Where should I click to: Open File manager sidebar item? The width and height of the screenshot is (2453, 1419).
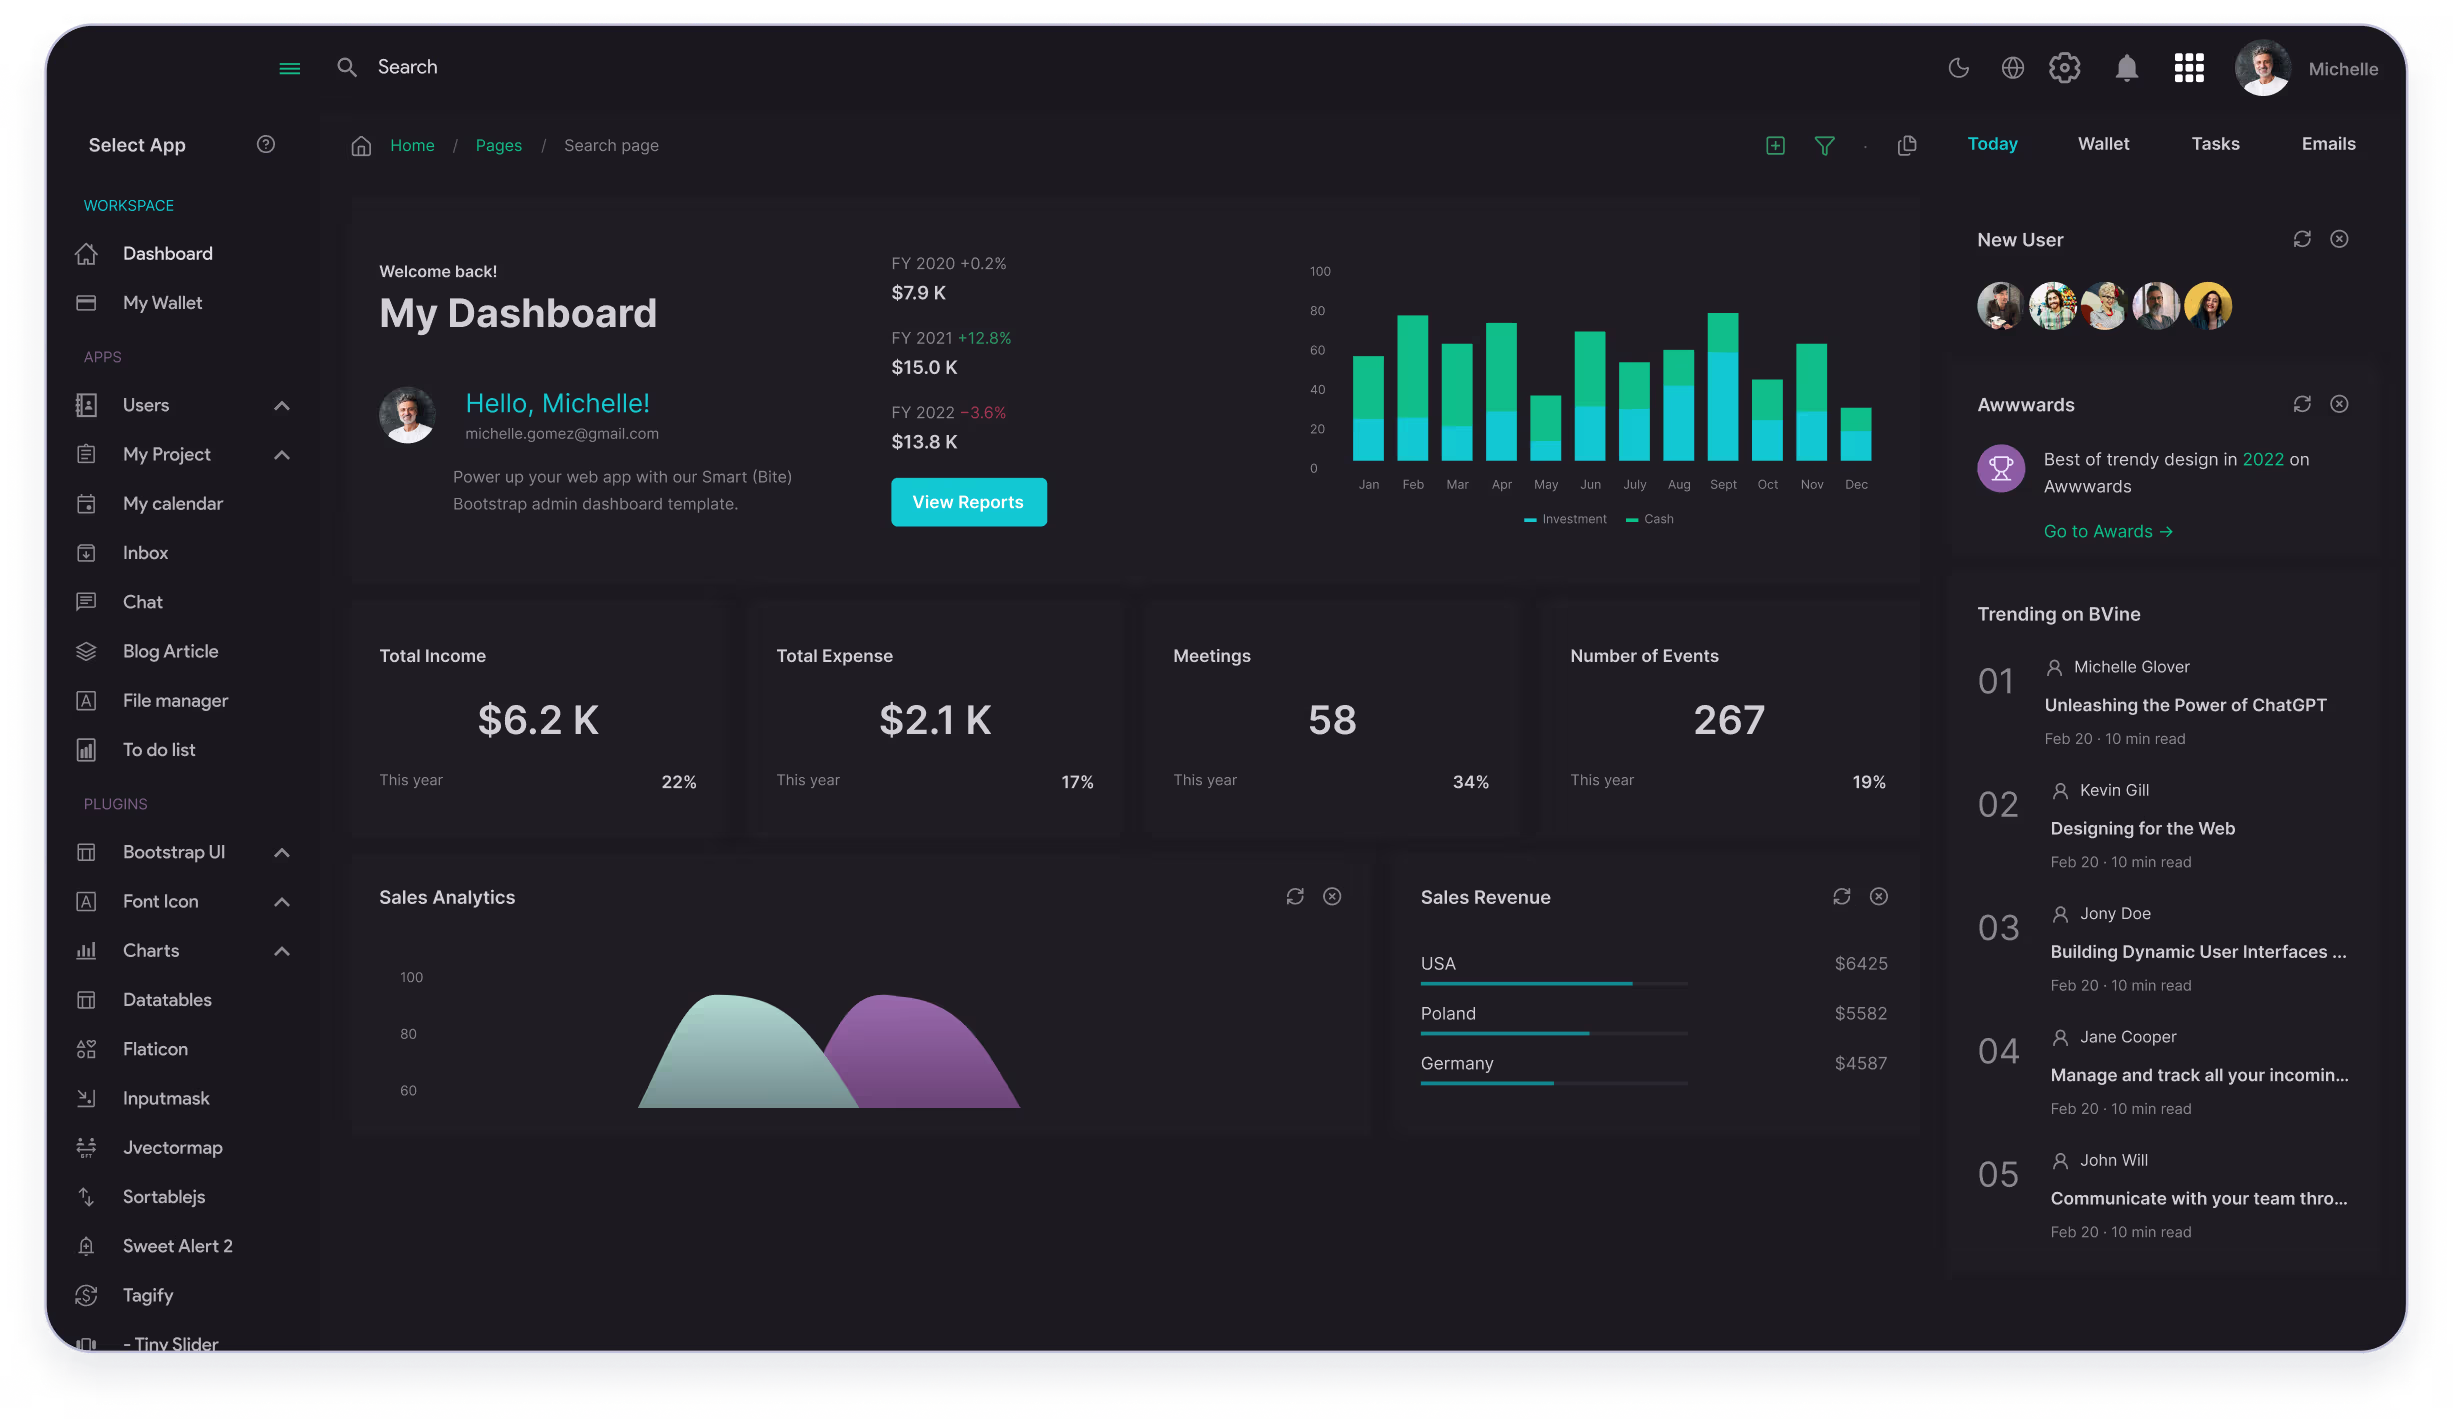click(x=150, y=701)
